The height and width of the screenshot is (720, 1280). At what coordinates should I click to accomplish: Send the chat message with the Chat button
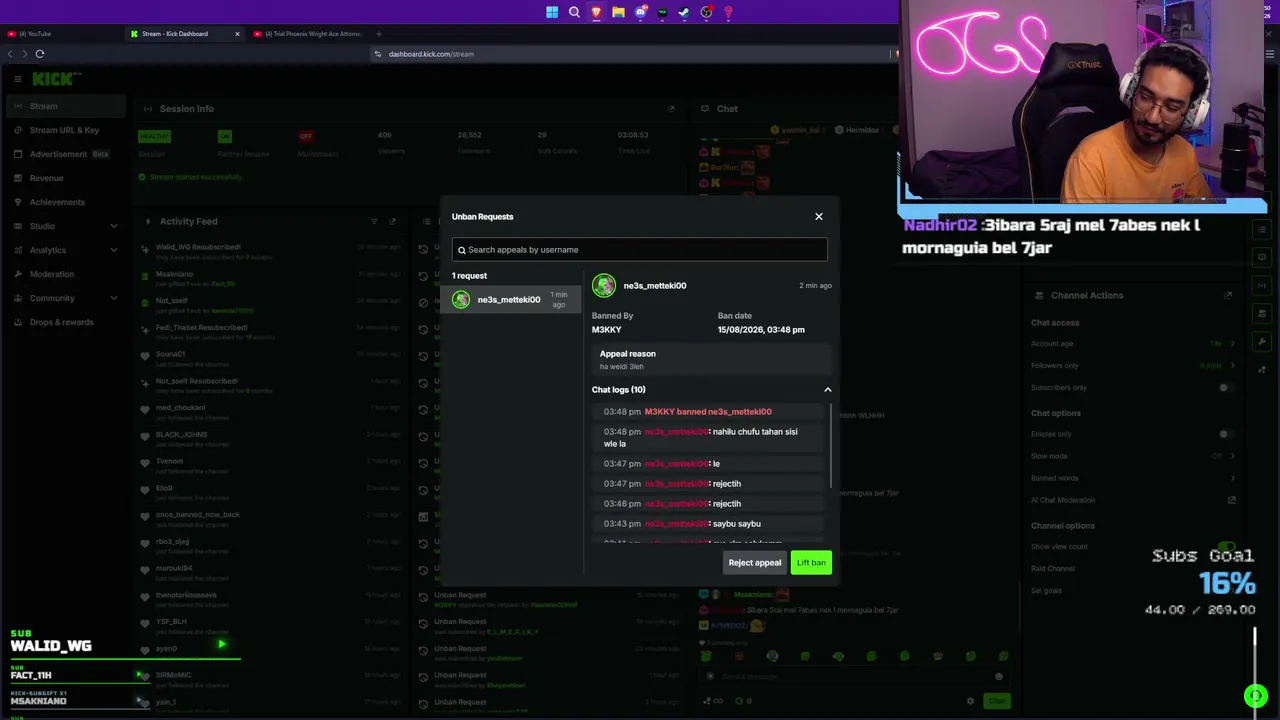[997, 701]
